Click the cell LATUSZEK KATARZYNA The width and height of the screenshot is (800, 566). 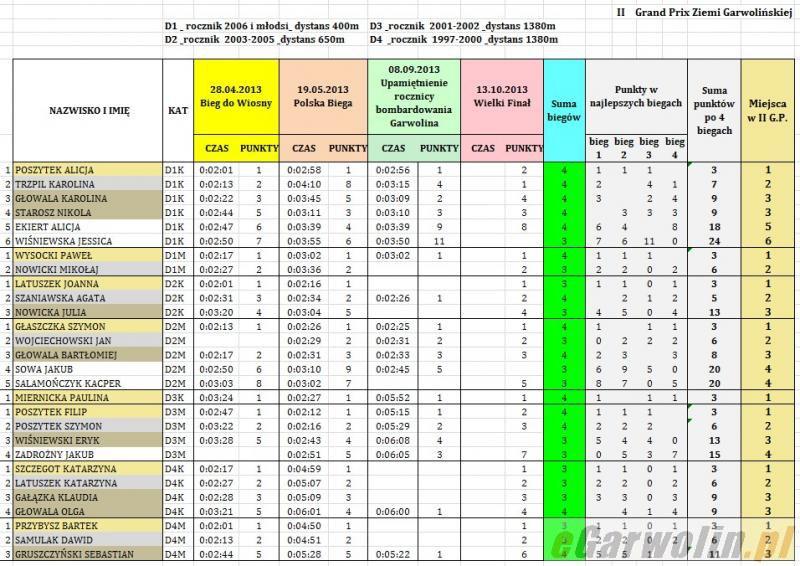(88, 483)
